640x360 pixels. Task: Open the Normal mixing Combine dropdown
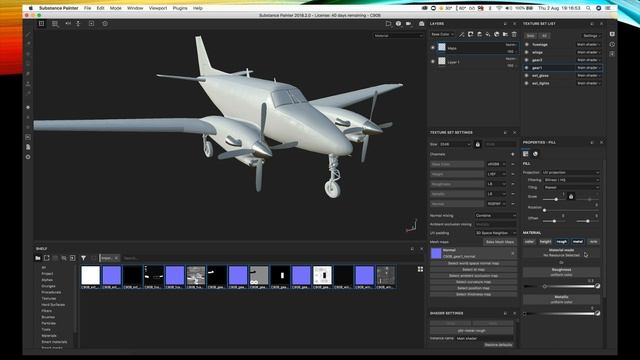click(495, 216)
